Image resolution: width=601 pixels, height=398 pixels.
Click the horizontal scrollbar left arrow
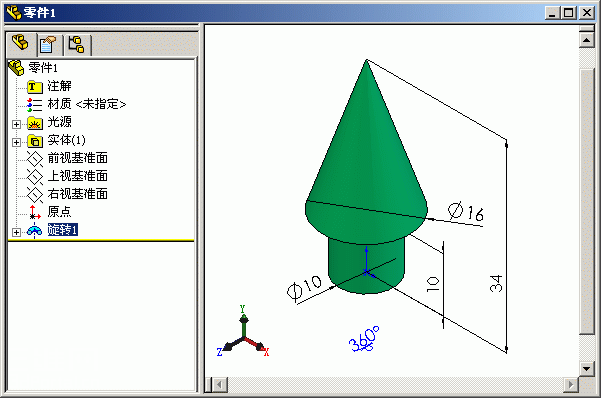point(220,384)
